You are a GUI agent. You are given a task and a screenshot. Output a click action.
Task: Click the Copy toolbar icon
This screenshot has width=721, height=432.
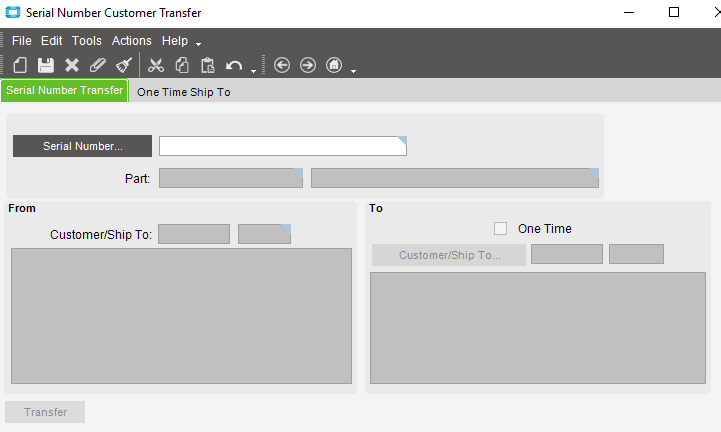[x=182, y=65]
